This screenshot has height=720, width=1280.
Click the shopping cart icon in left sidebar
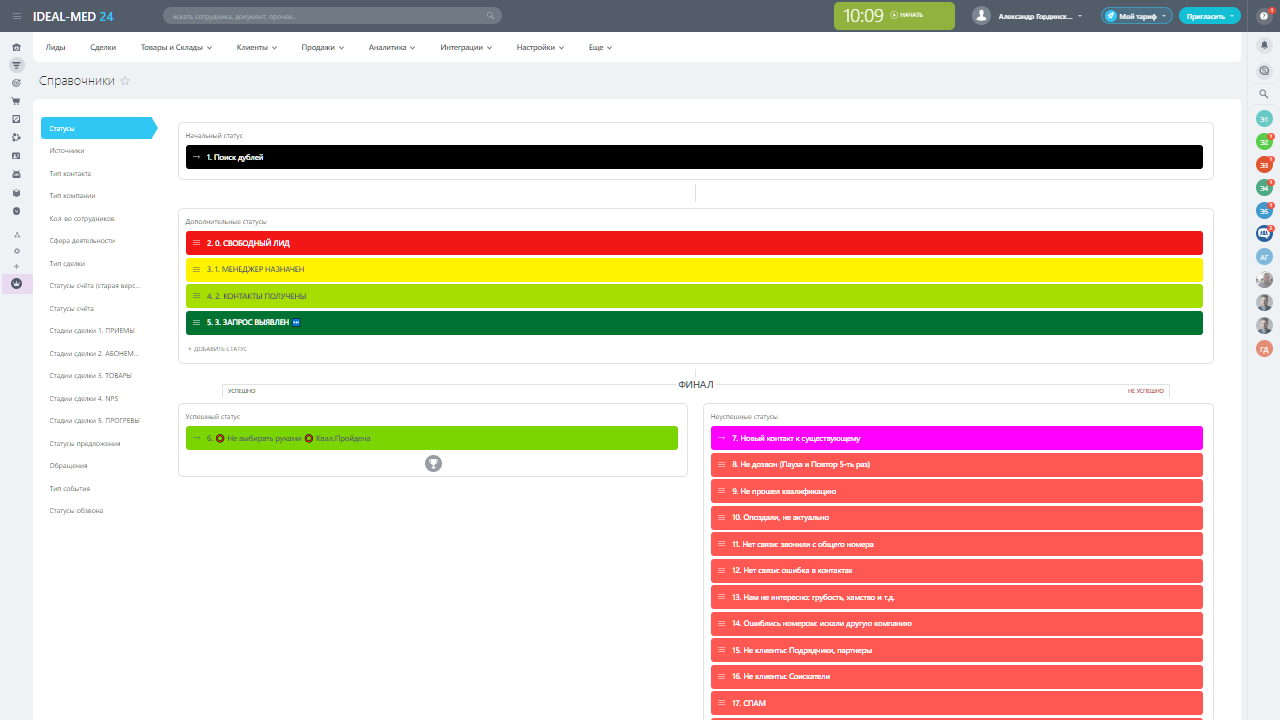[x=16, y=101]
